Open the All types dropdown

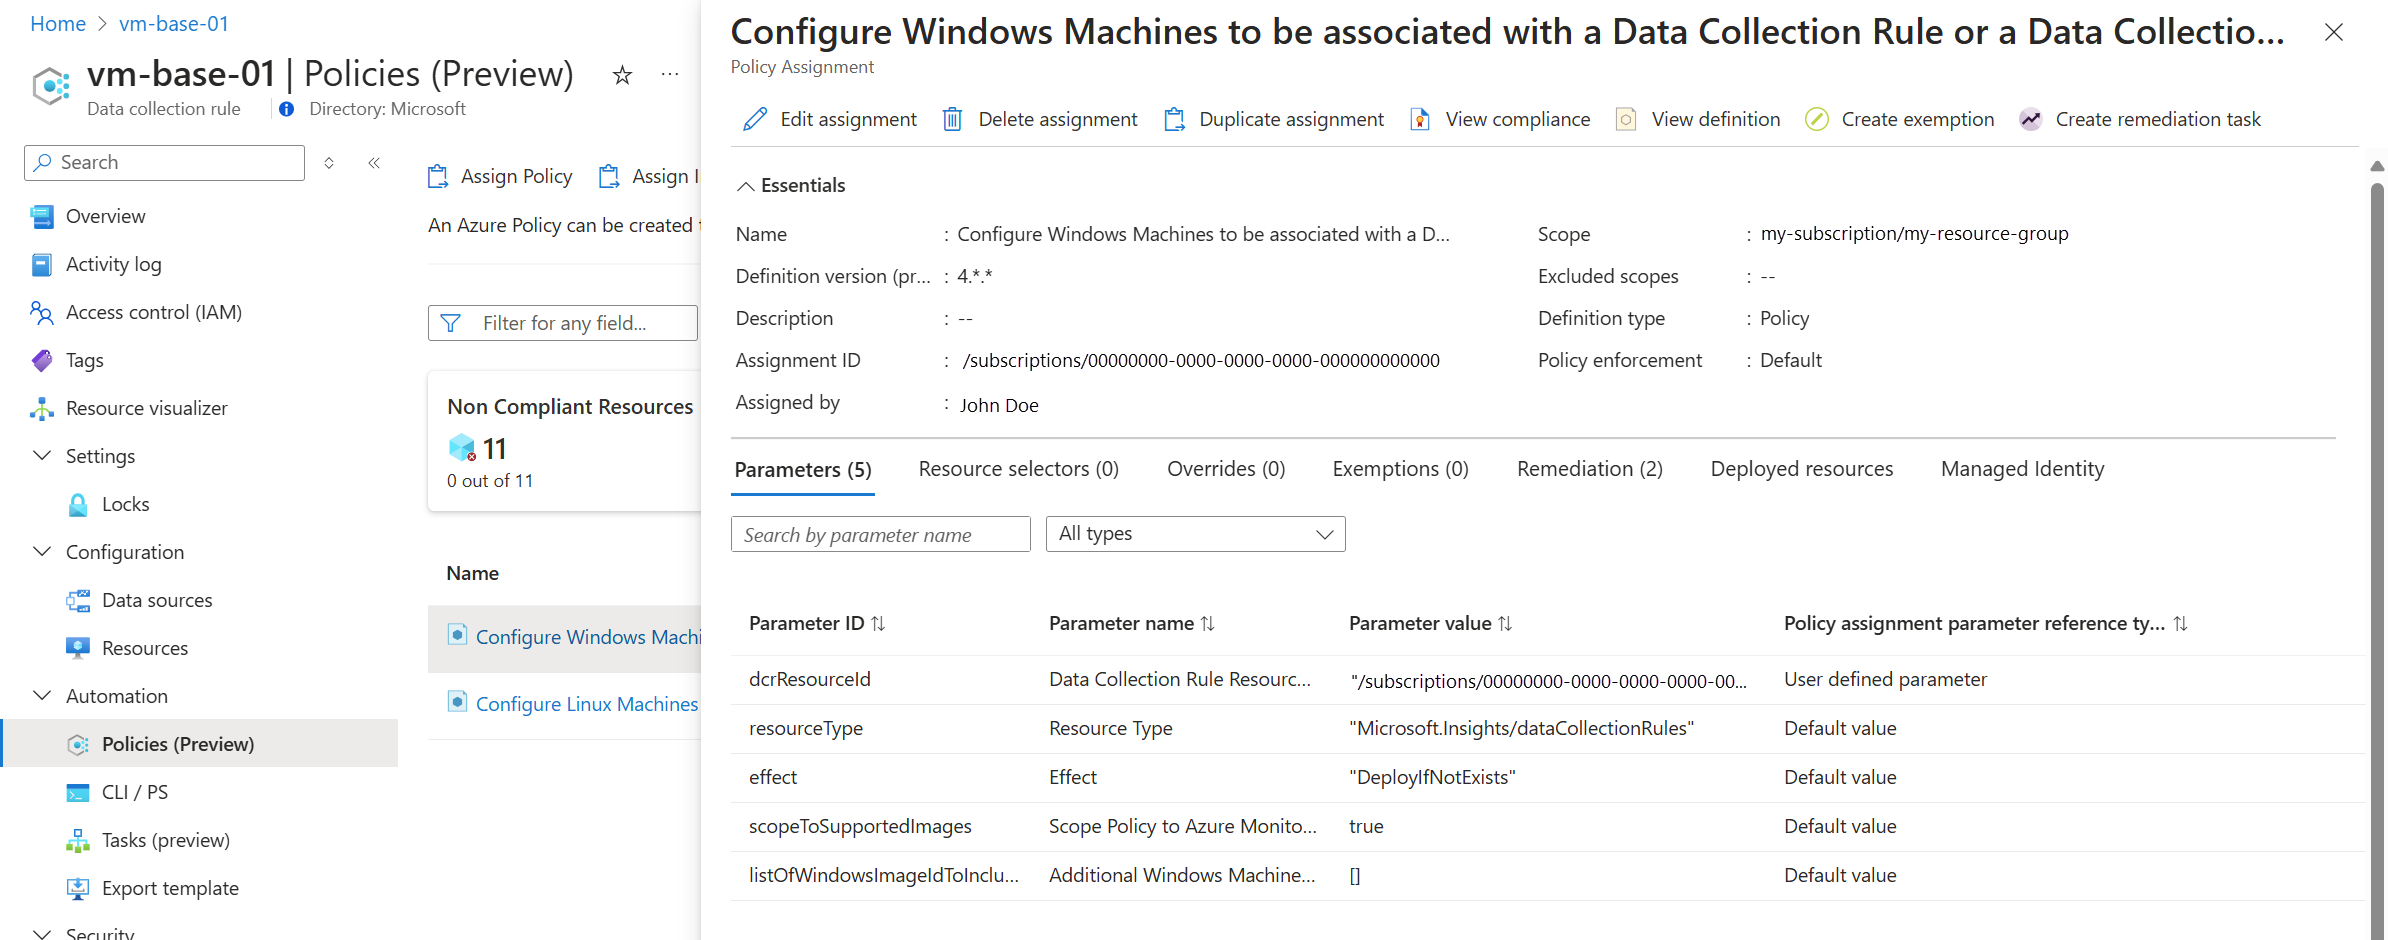tap(1195, 534)
